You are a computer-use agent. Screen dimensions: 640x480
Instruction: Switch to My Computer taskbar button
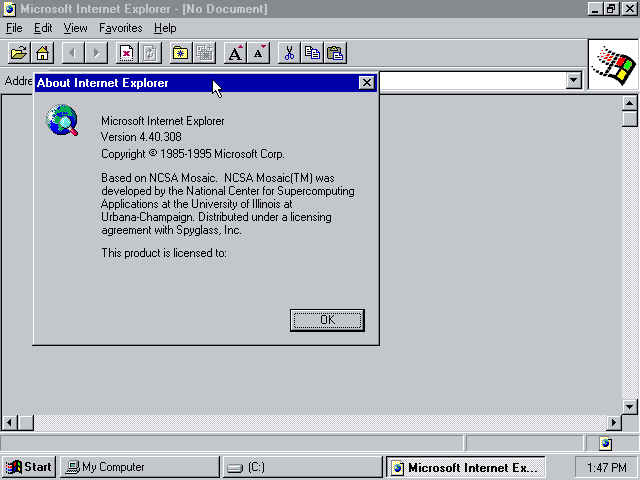pos(140,467)
